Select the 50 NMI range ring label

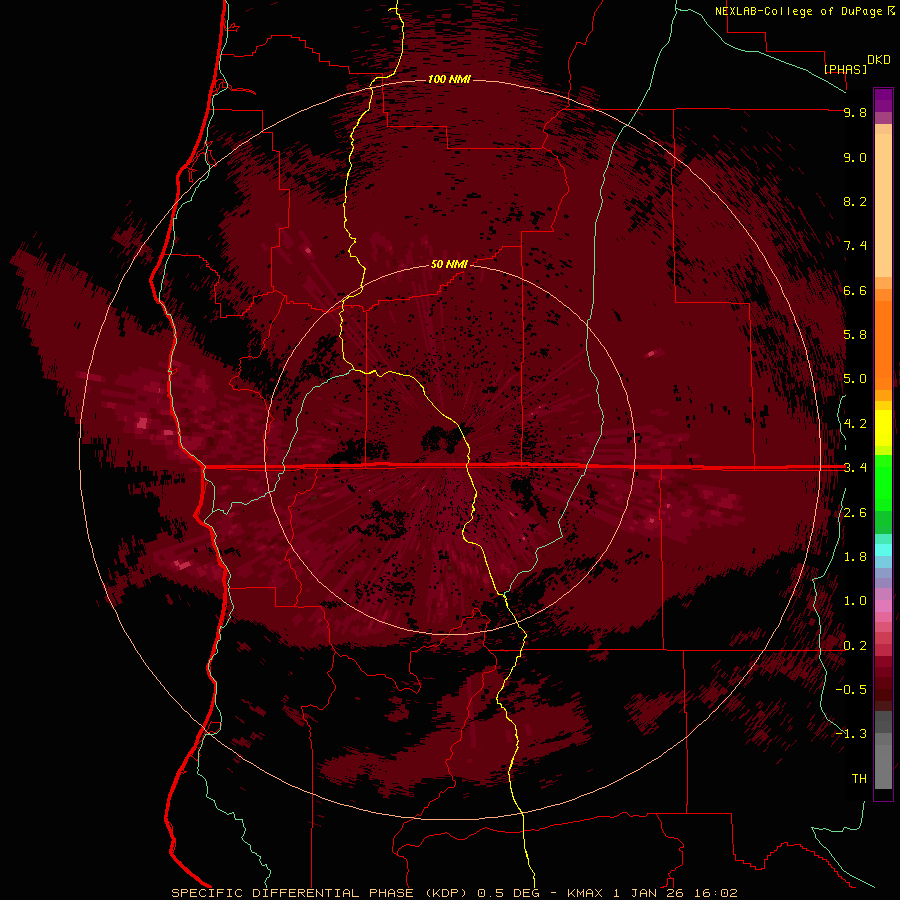tap(449, 264)
